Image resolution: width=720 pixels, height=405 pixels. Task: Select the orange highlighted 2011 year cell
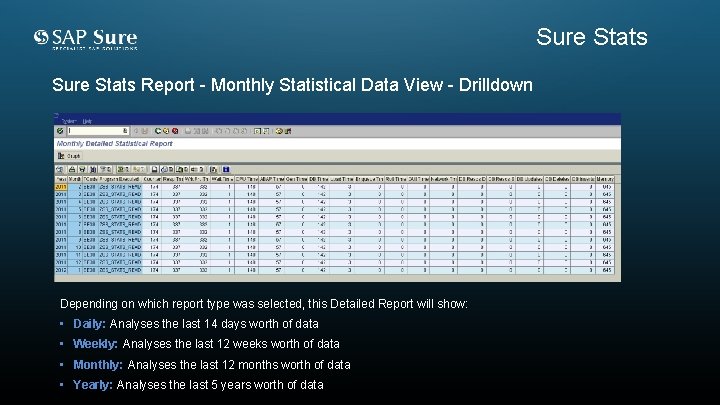[61, 187]
